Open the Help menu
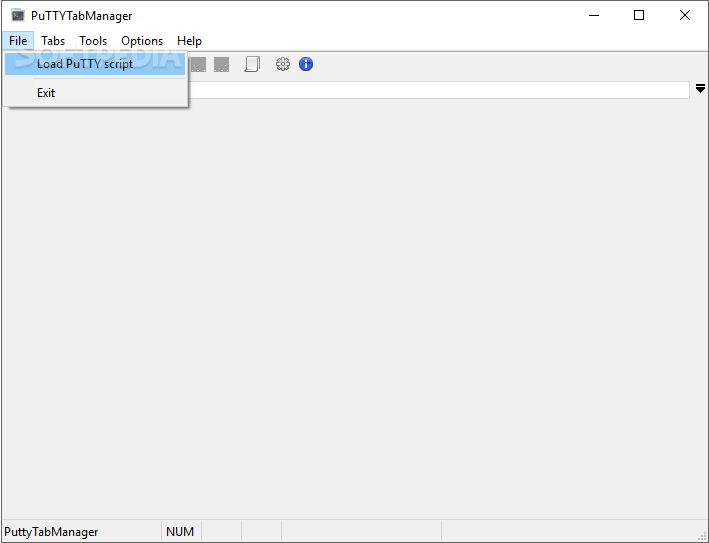This screenshot has width=709, height=543. coord(189,41)
